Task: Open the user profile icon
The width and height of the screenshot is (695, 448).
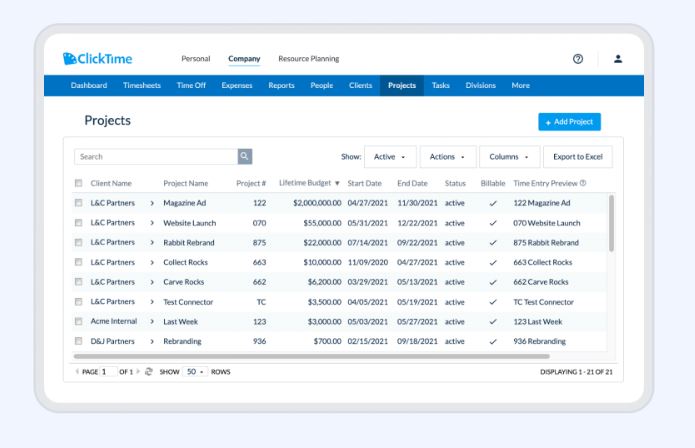Action: 618,58
